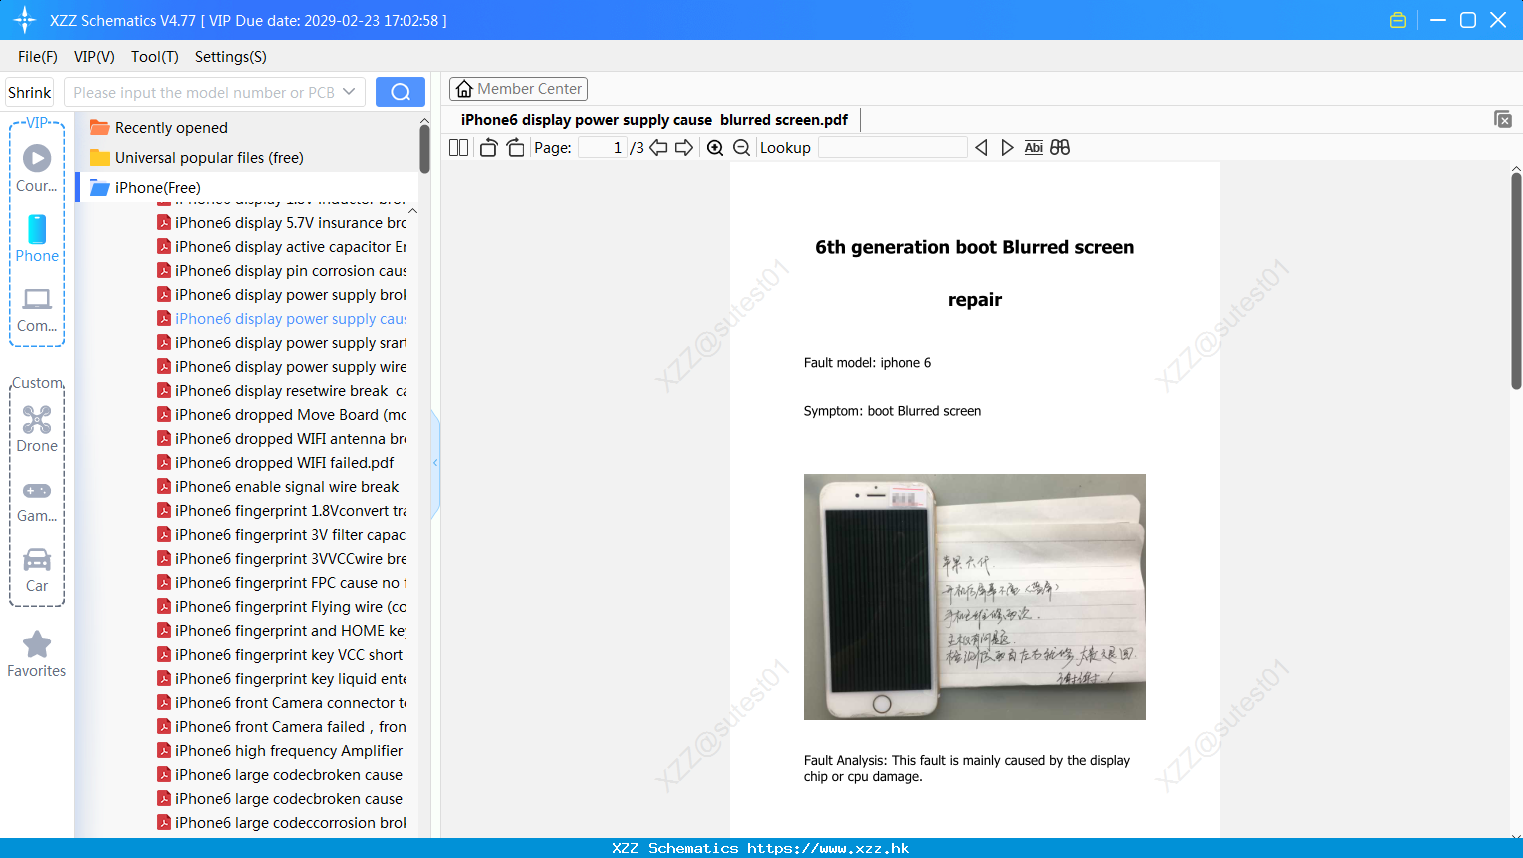Open iPhone6 display pin corrosion file
Image resolution: width=1523 pixels, height=858 pixels.
tap(282, 270)
